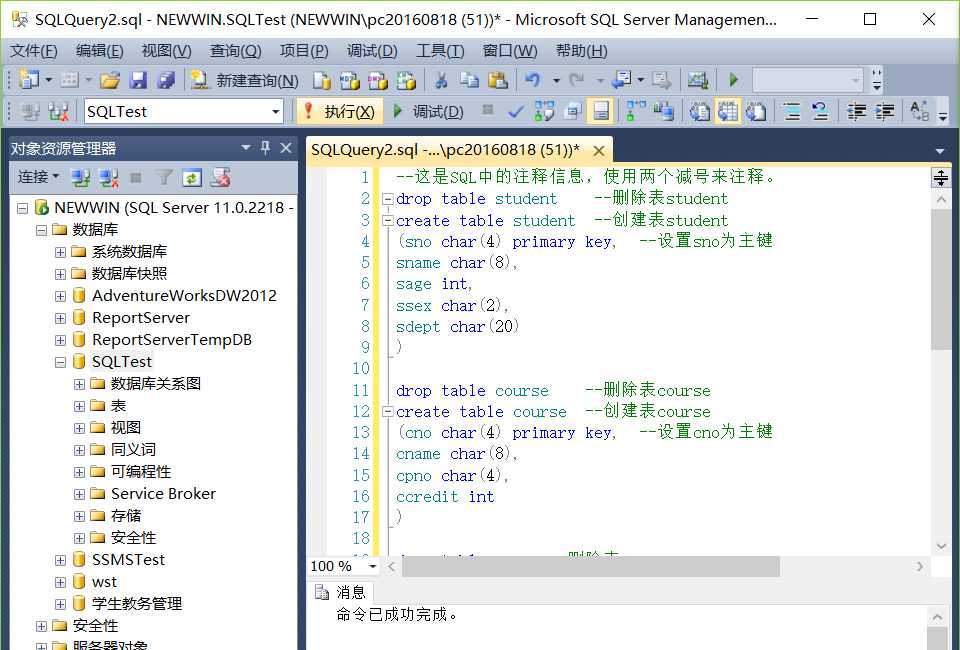Click the Undo arrow icon

click(x=533, y=80)
